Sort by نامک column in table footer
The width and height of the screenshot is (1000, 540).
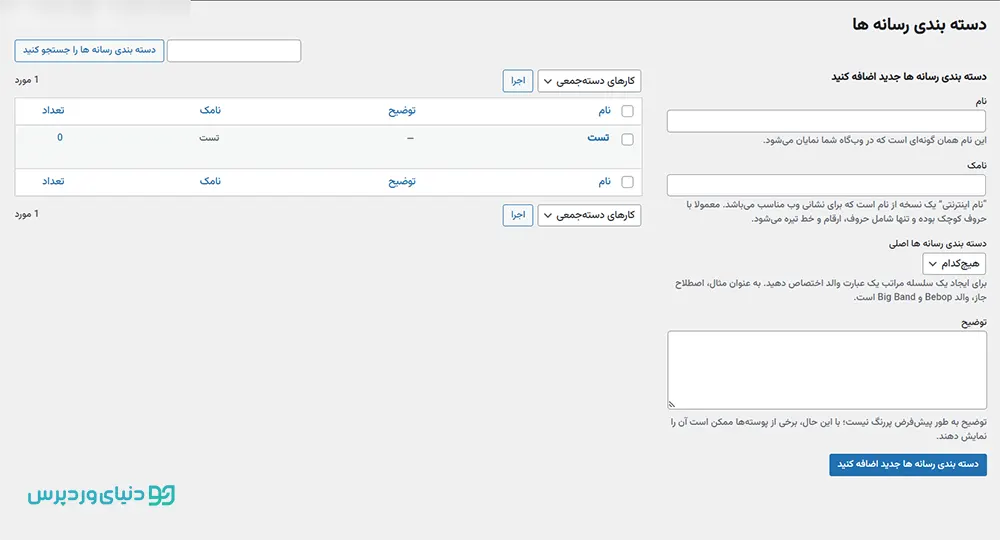coord(210,181)
